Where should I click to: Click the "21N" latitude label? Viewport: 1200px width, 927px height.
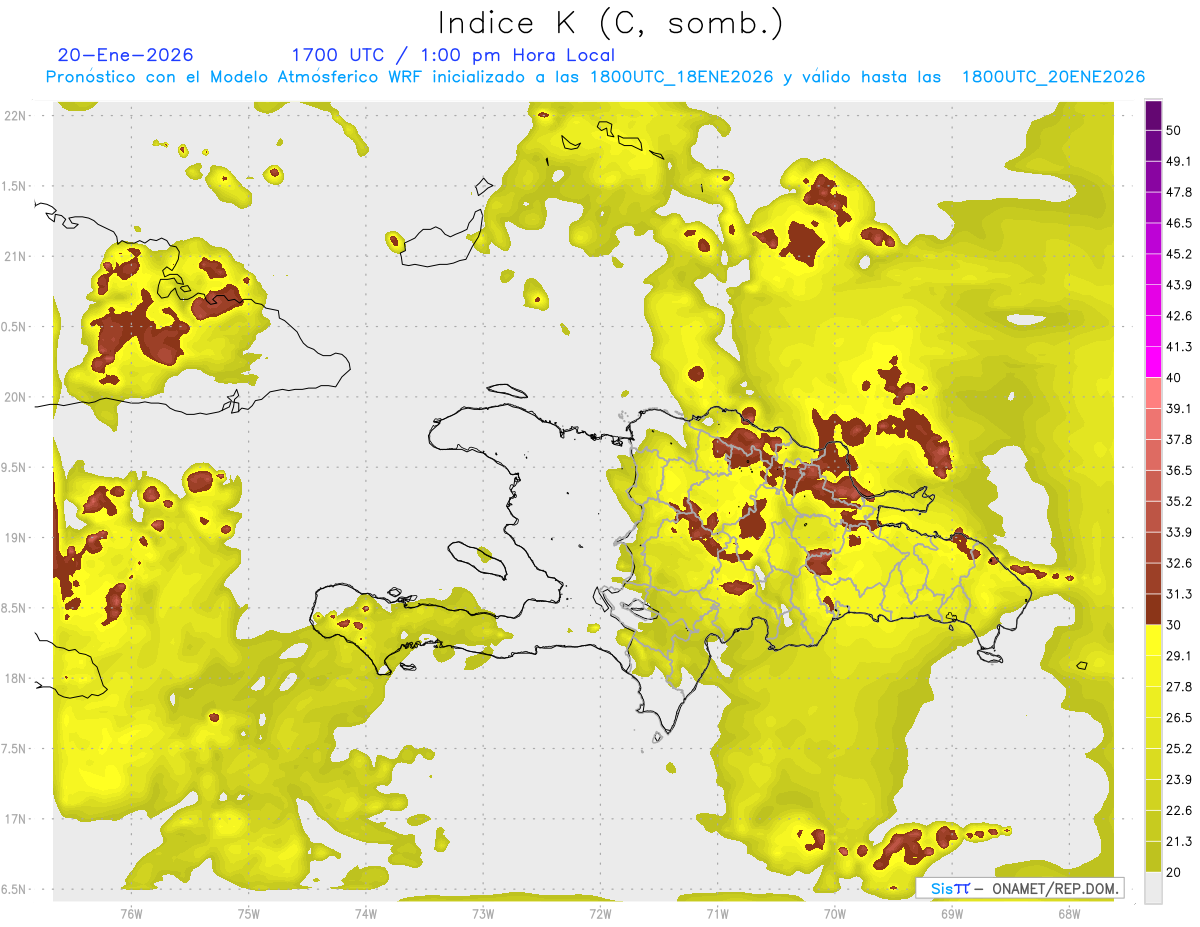click(x=16, y=256)
